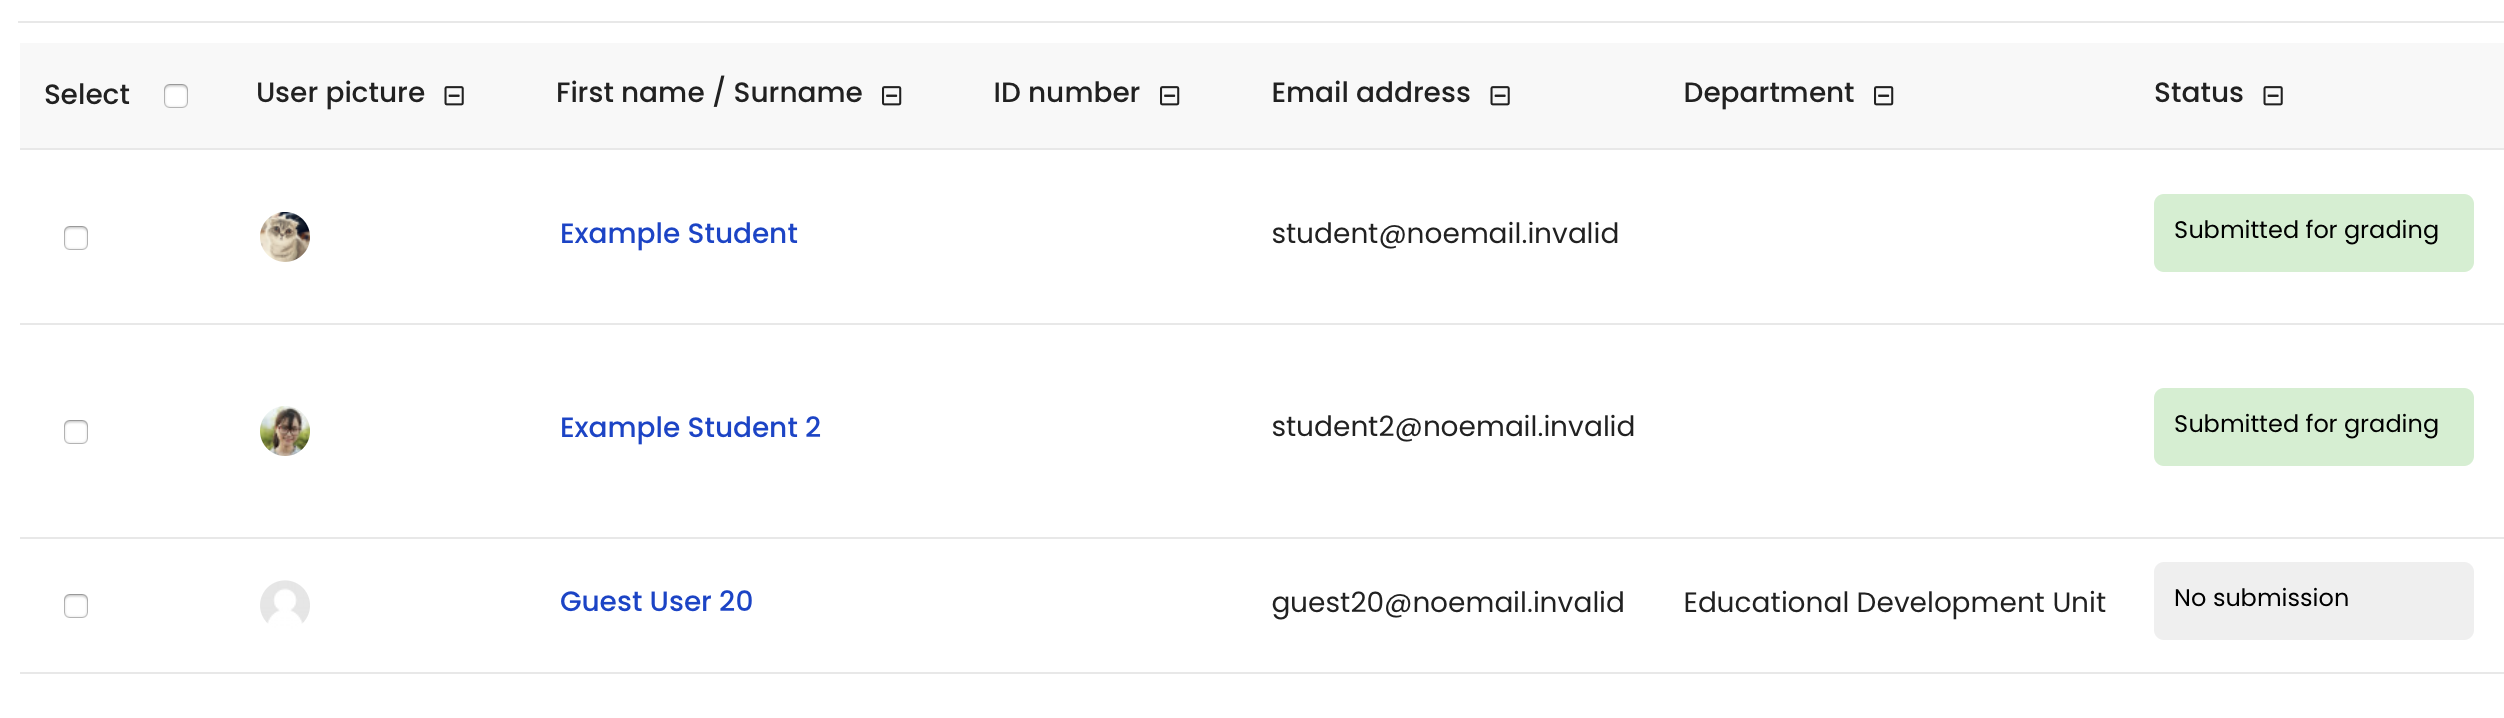Toggle the select-all checkbox in header
This screenshot has height=718, width=2504.
176,96
